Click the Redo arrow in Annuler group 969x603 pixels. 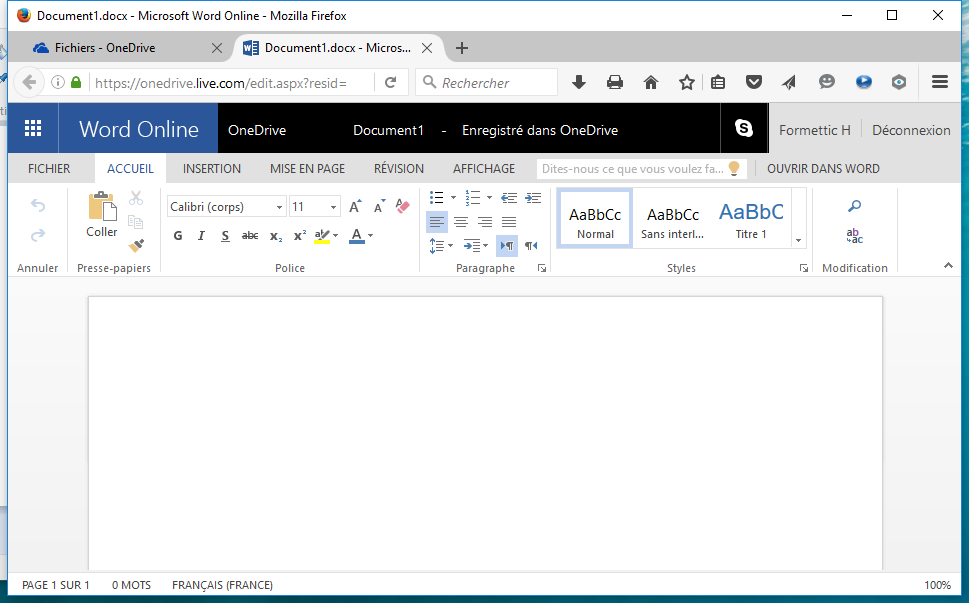click(38, 235)
